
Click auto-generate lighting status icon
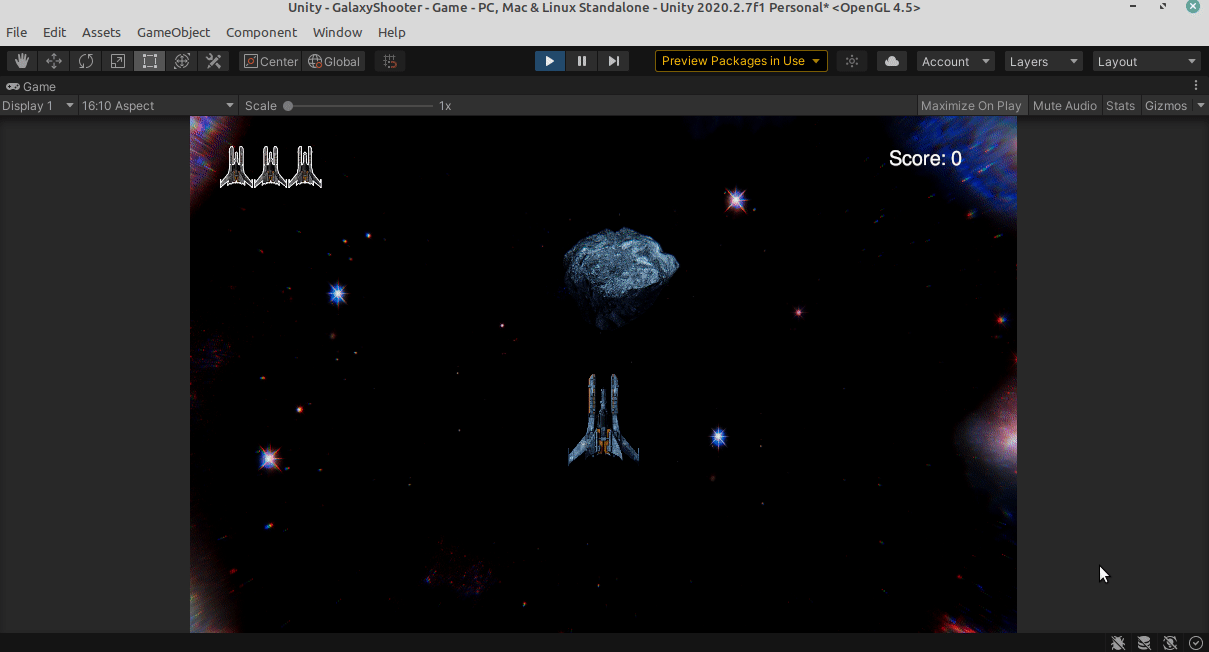[1170, 642]
